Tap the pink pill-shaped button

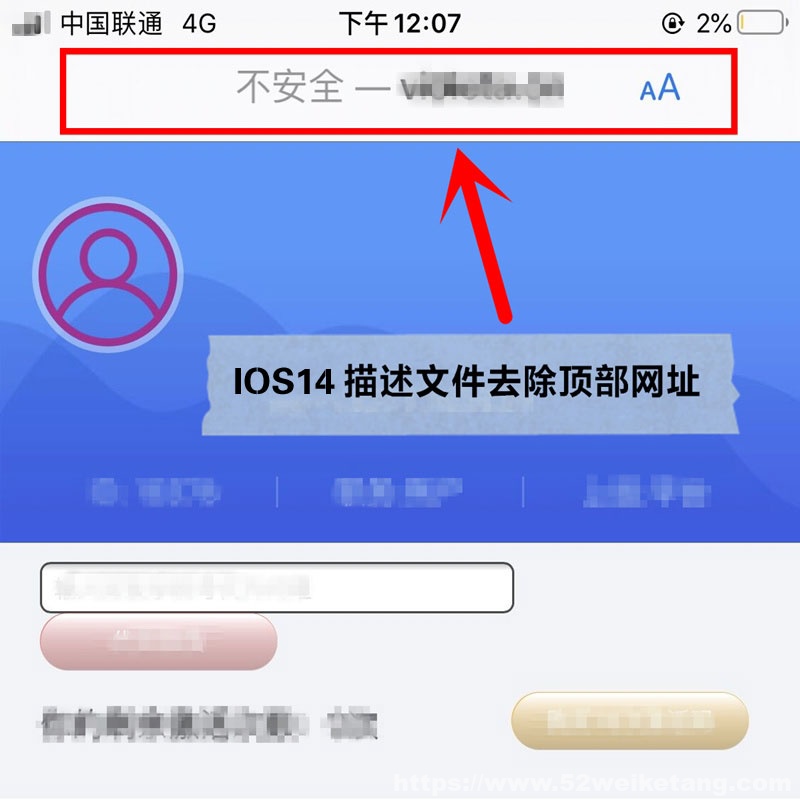(x=159, y=641)
